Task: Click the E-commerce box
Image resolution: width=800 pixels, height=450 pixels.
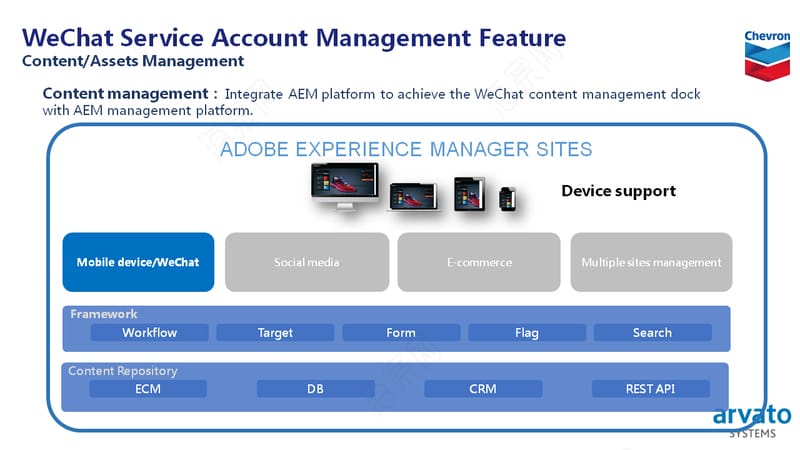Action: pos(479,262)
